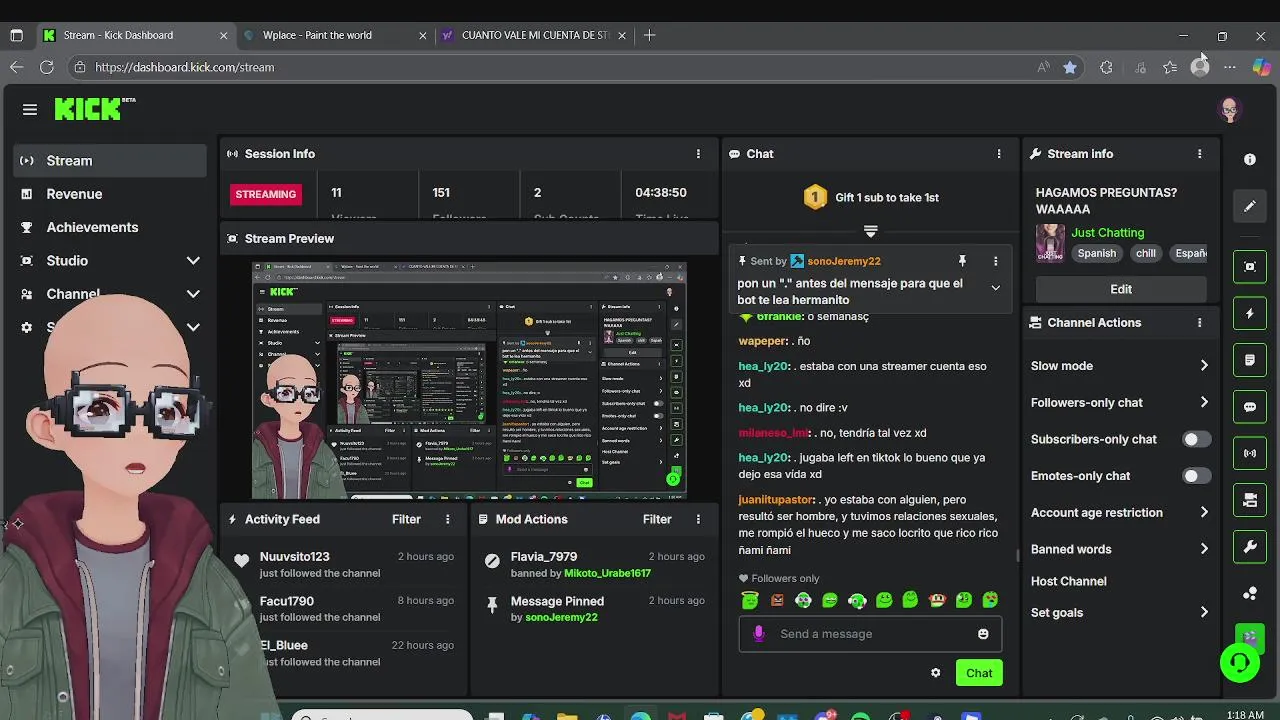Open Stream info panel three-dot options
1280x720 pixels.
[x=1200, y=154]
